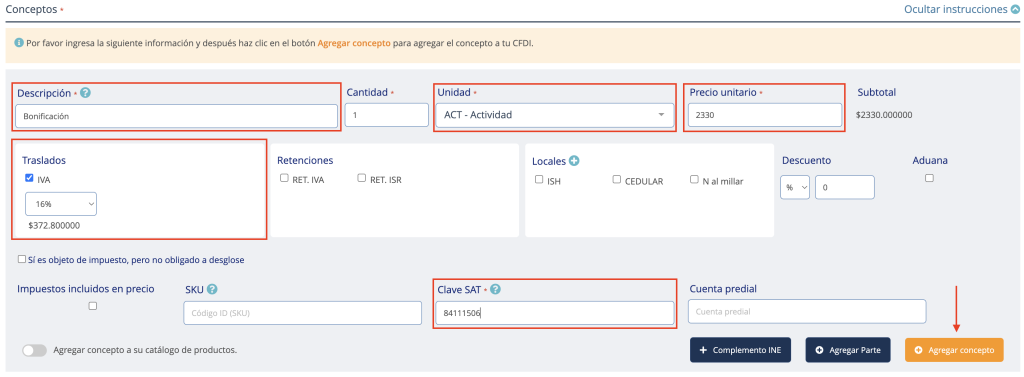
Task: Open the Unidad ACT - Actividad dropdown
Action: pos(554,115)
